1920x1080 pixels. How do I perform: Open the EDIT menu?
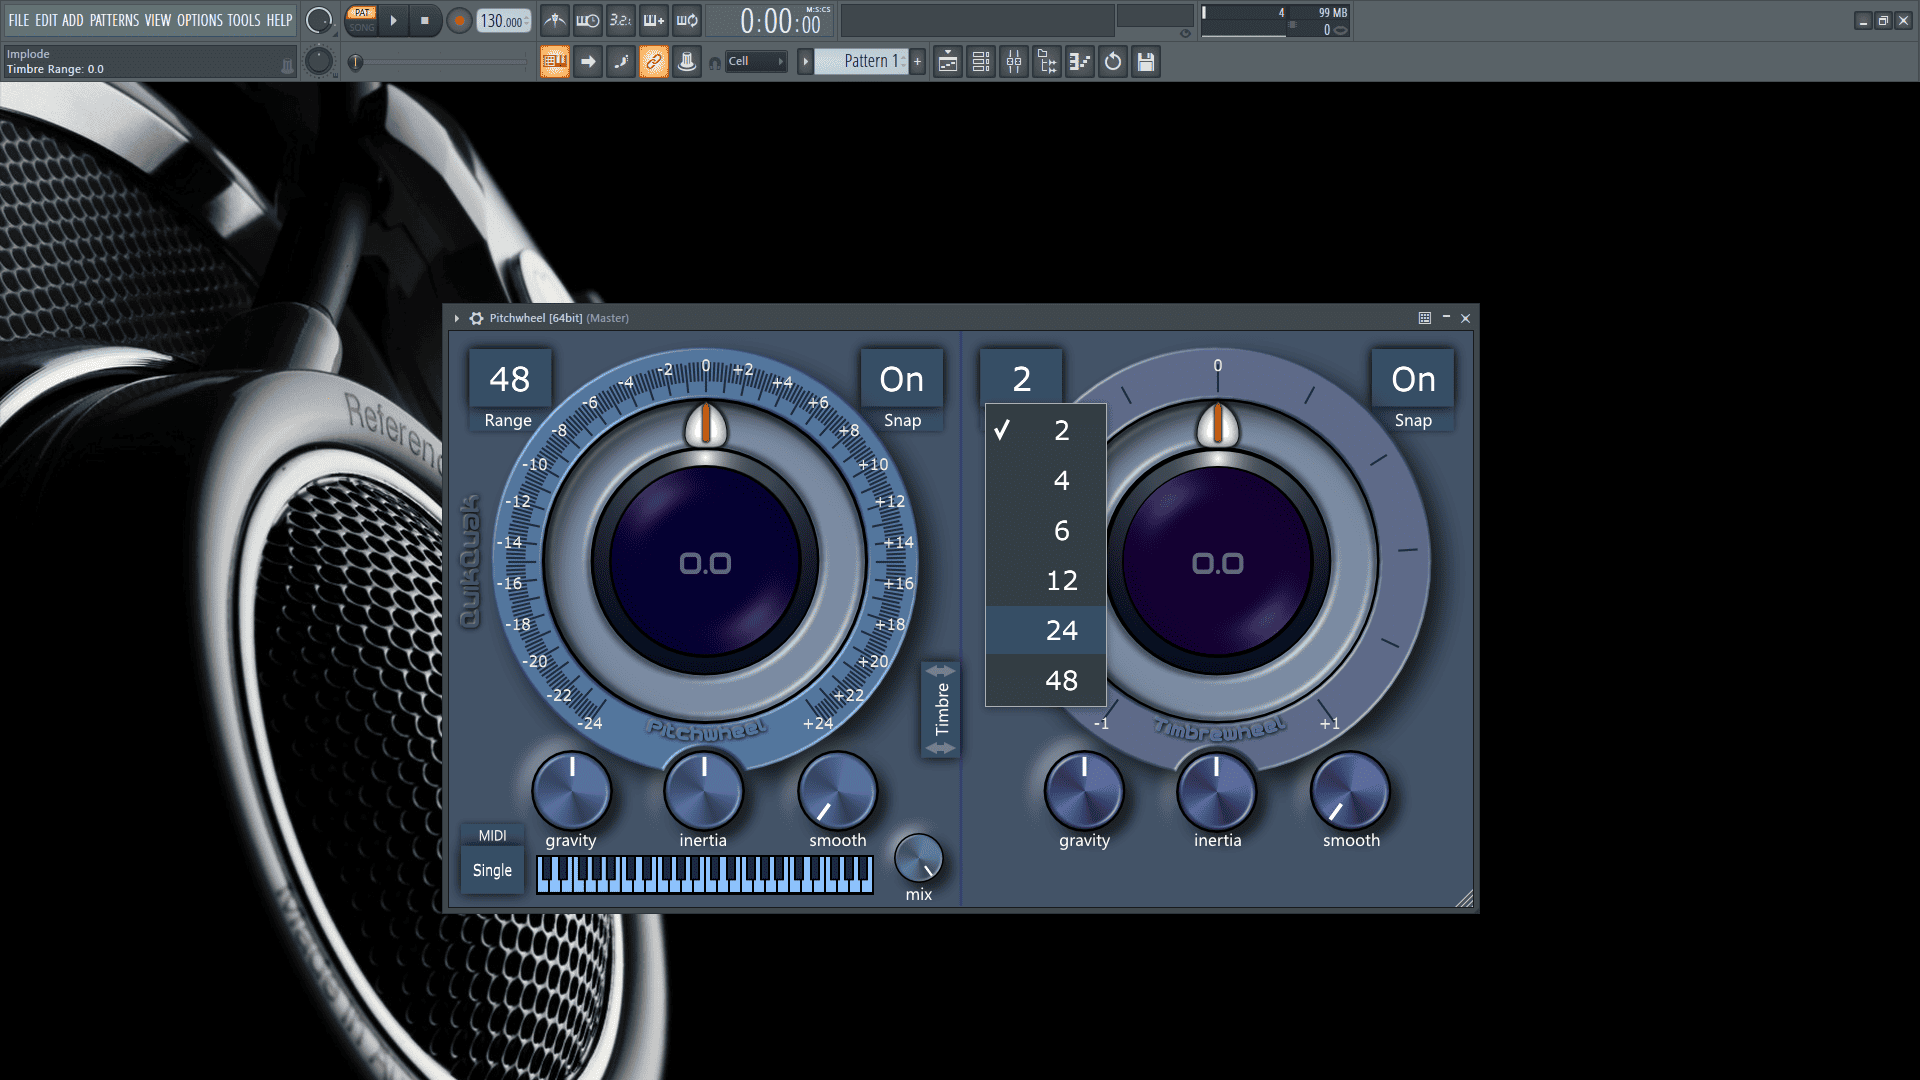46,20
